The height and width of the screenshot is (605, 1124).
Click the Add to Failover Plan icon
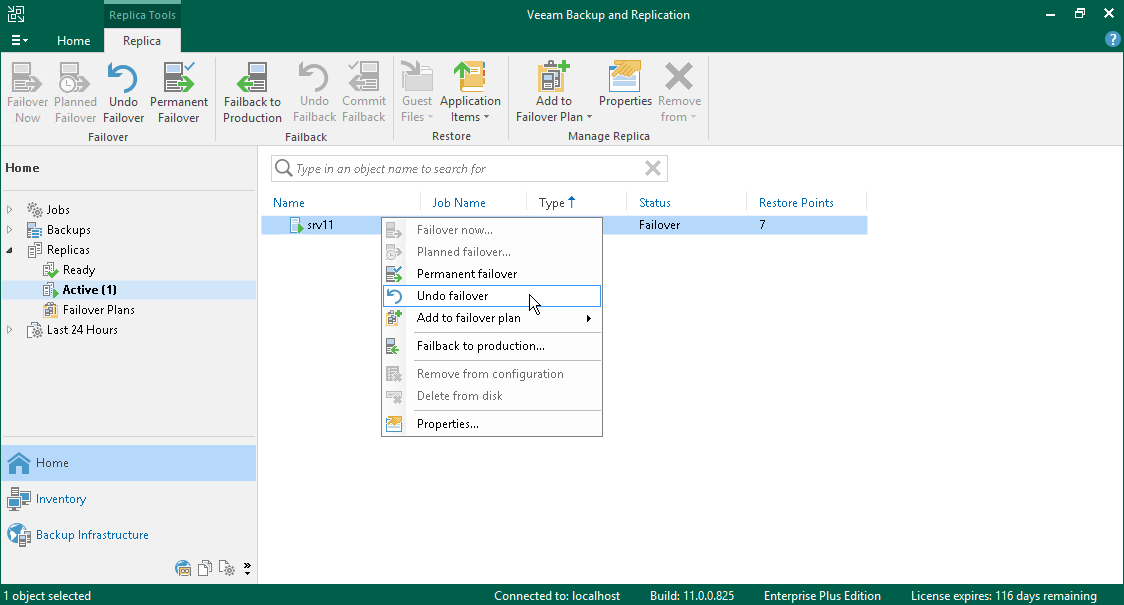pyautogui.click(x=554, y=92)
